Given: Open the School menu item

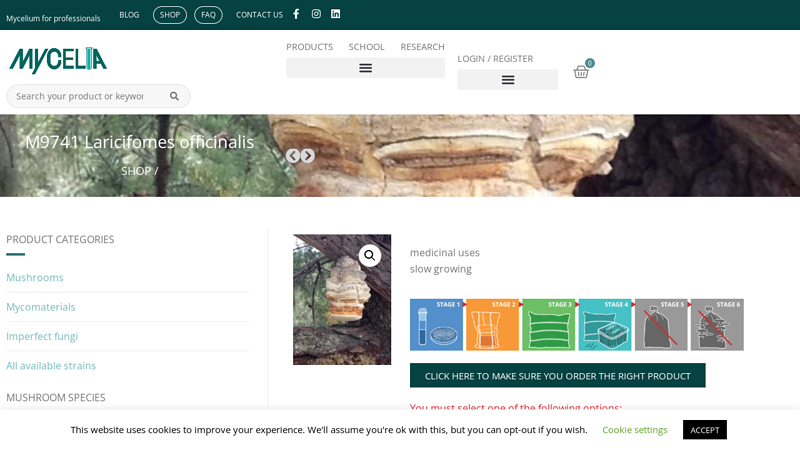Looking at the screenshot, I should (366, 46).
